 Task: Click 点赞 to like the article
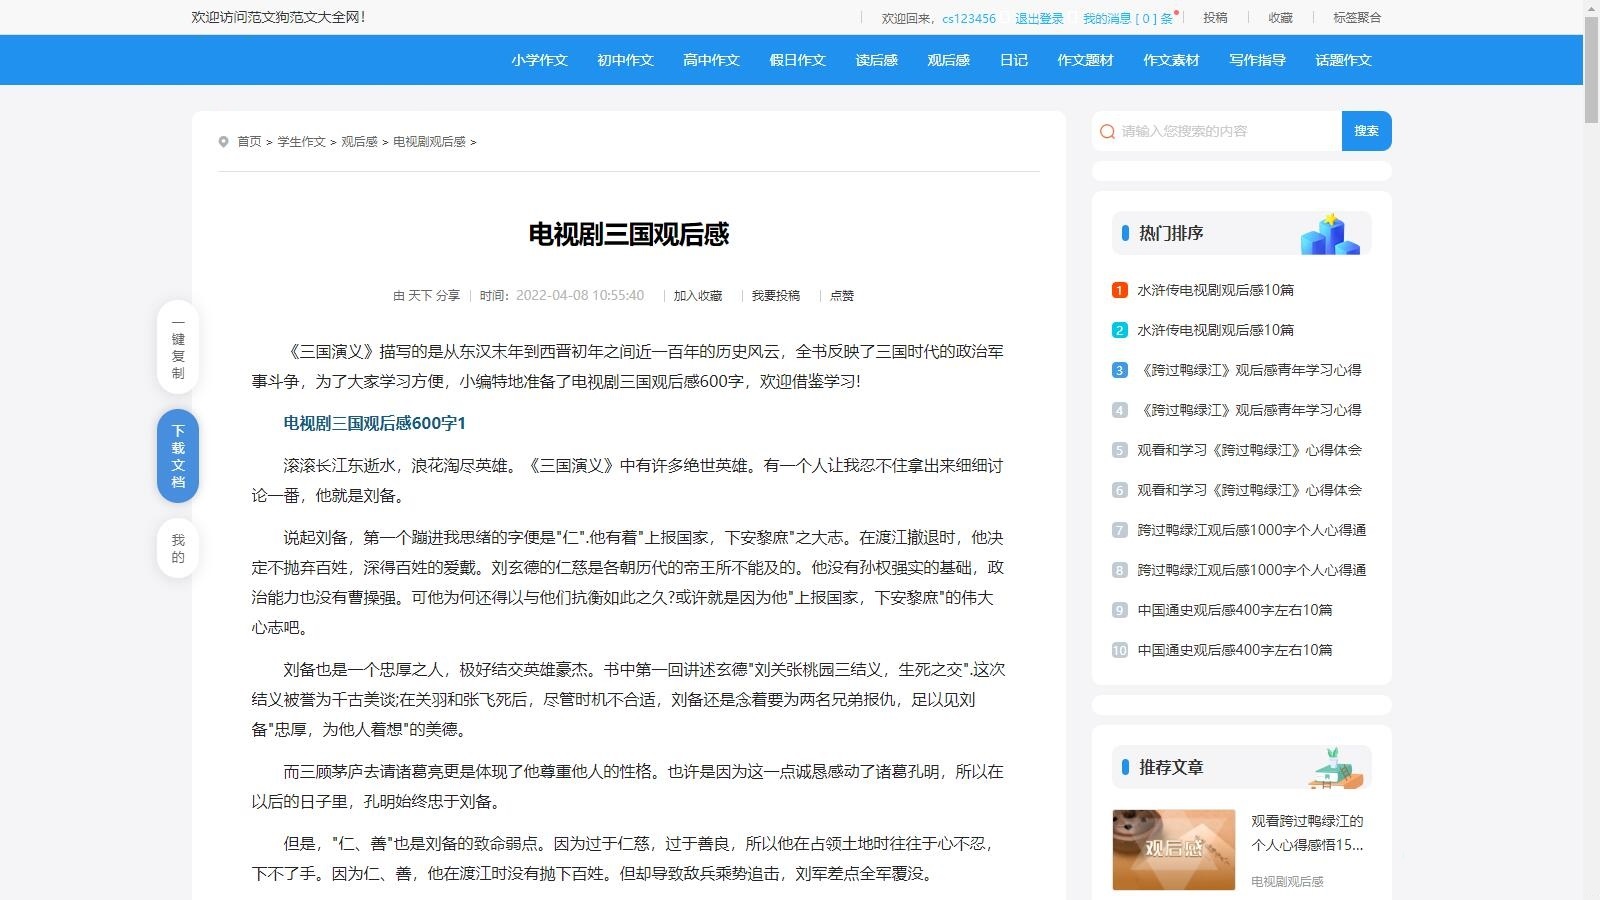pyautogui.click(x=841, y=295)
